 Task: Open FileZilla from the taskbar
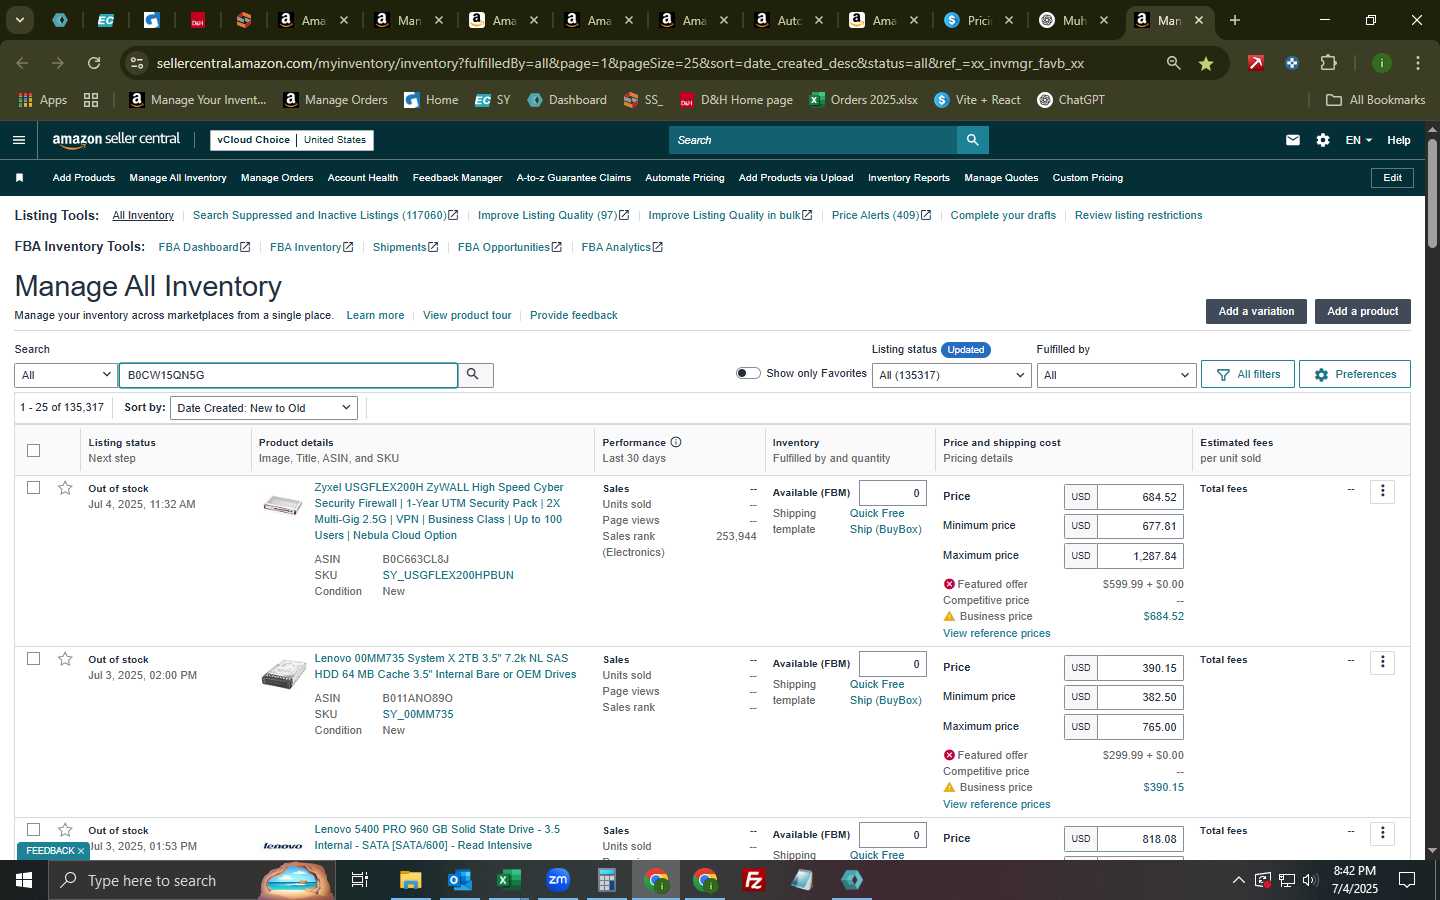pyautogui.click(x=753, y=880)
